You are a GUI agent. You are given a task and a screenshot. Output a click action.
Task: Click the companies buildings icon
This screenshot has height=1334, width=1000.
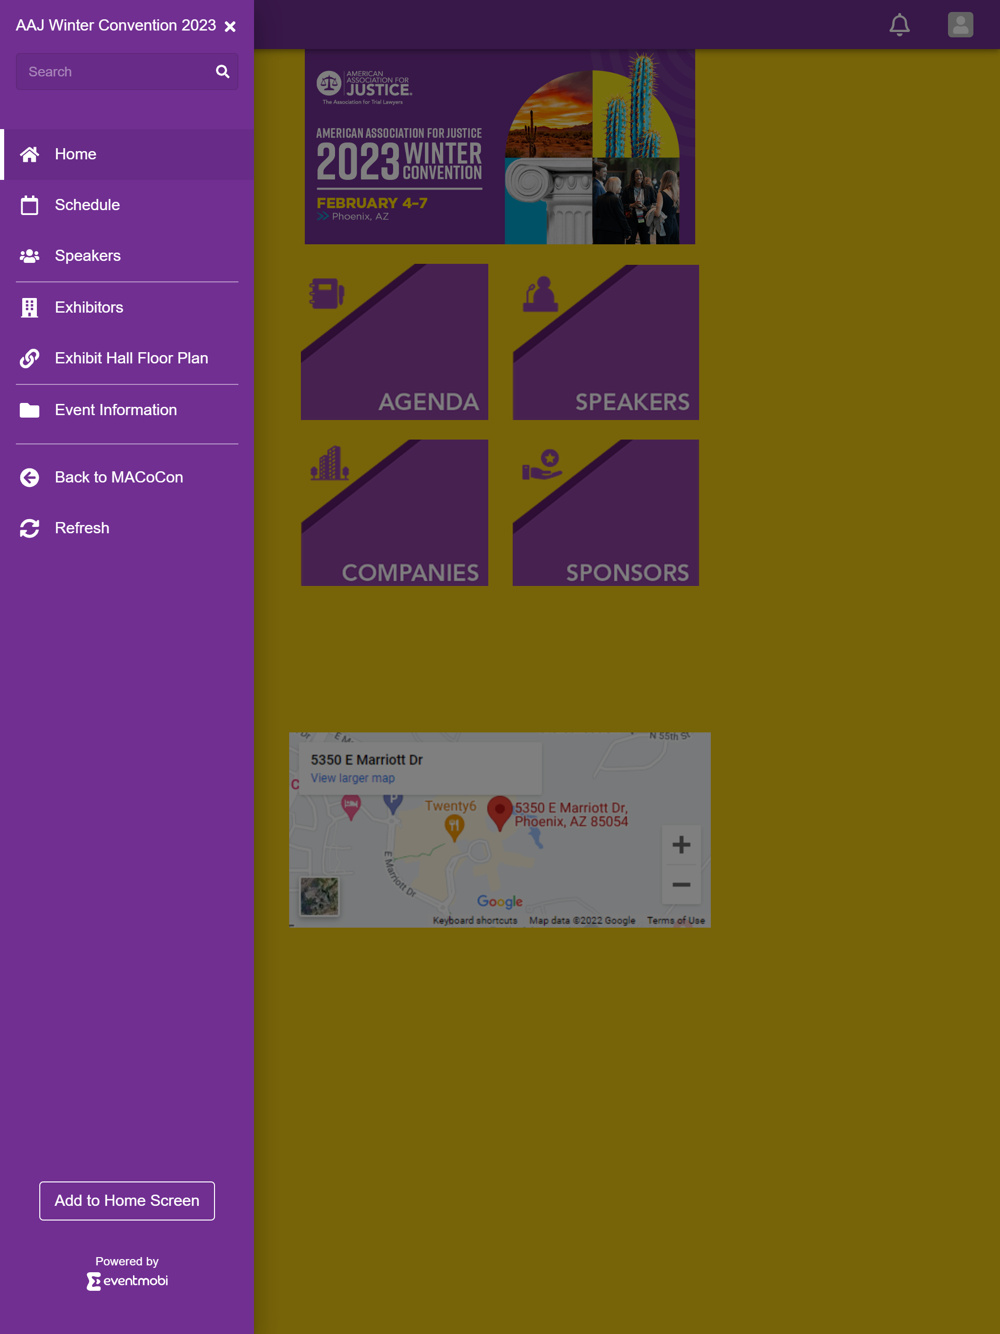coord(329,464)
